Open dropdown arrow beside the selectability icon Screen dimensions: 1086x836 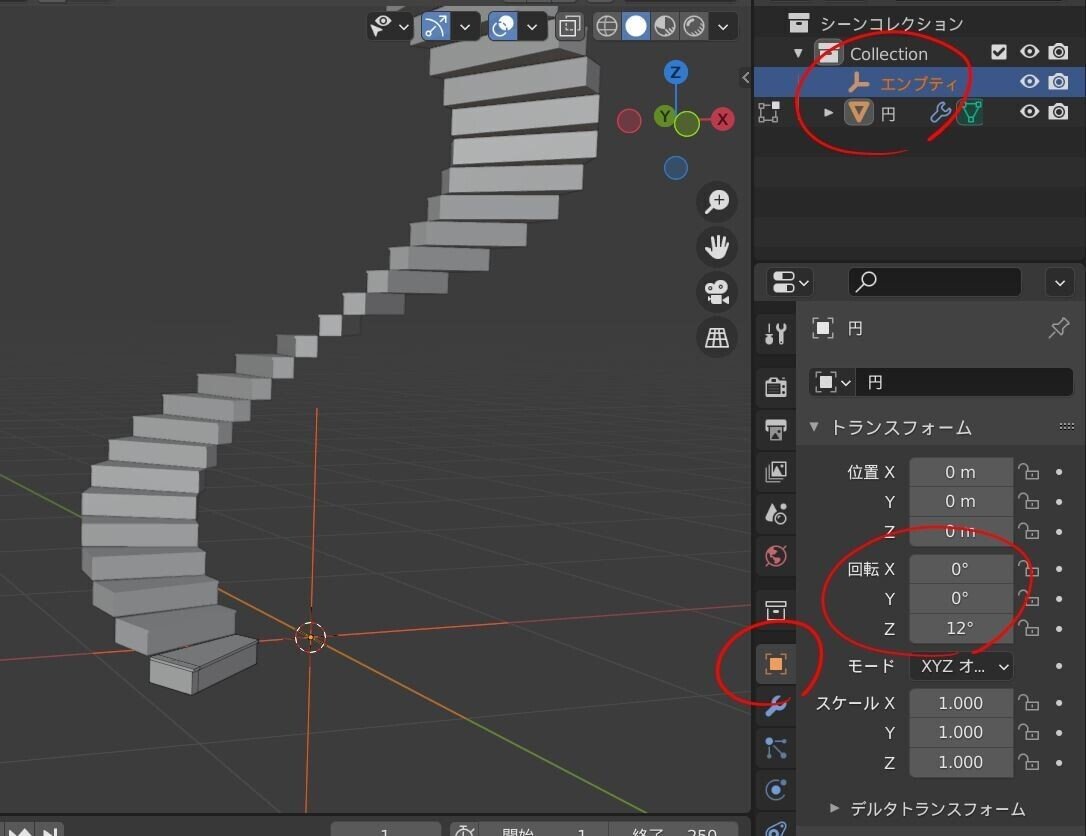click(x=404, y=27)
